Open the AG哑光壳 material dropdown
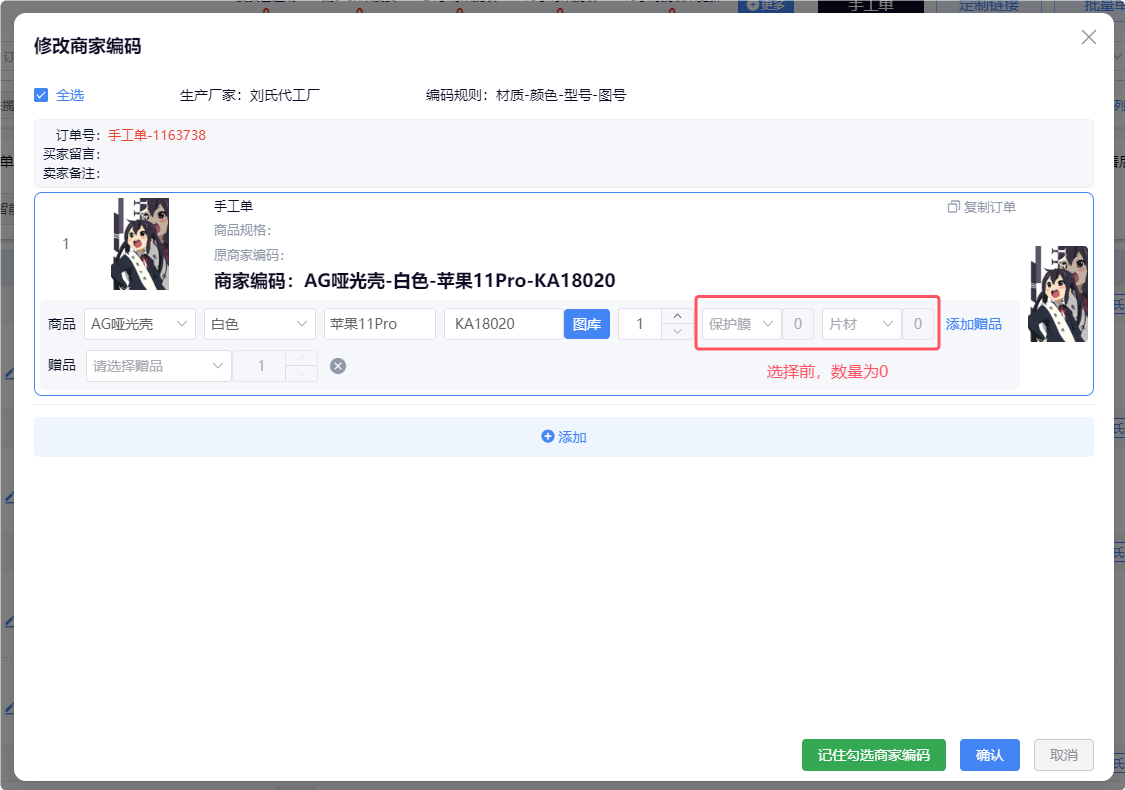Image resolution: width=1125 pixels, height=790 pixels. coord(139,324)
